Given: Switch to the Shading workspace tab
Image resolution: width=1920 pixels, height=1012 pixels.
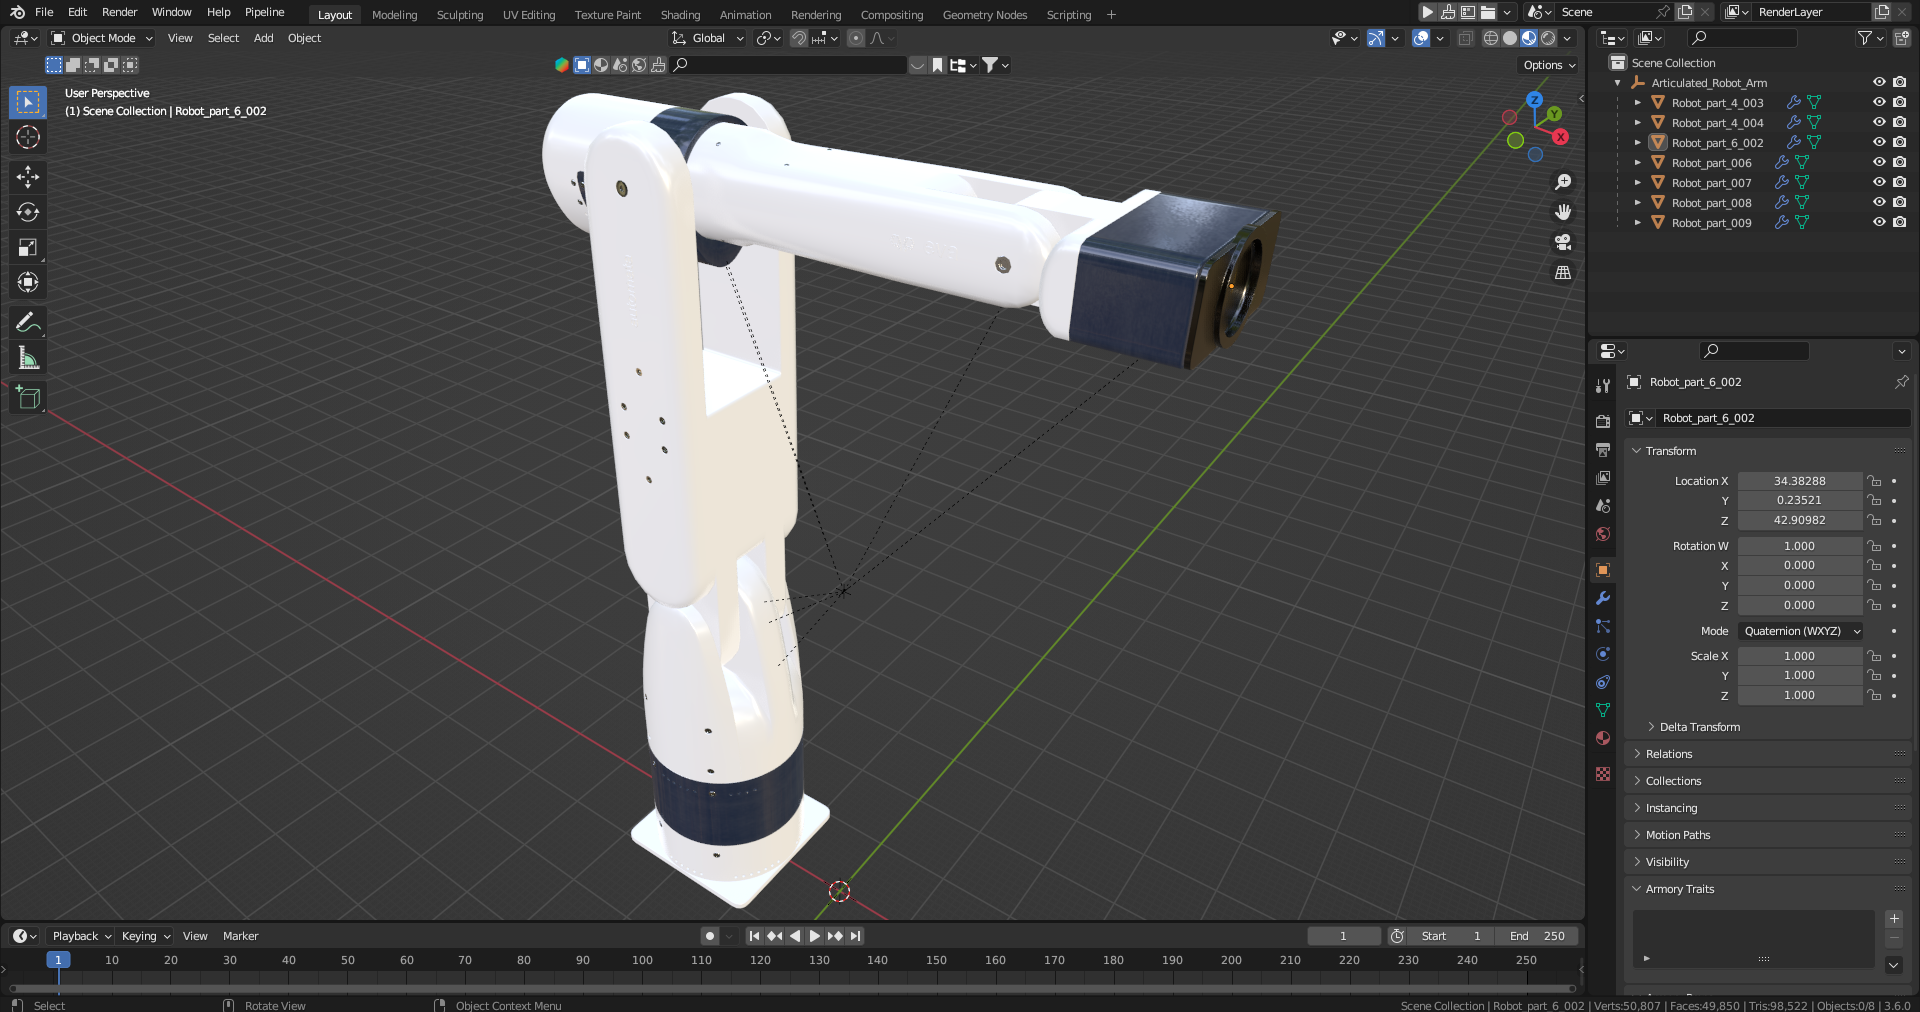Looking at the screenshot, I should (x=680, y=15).
